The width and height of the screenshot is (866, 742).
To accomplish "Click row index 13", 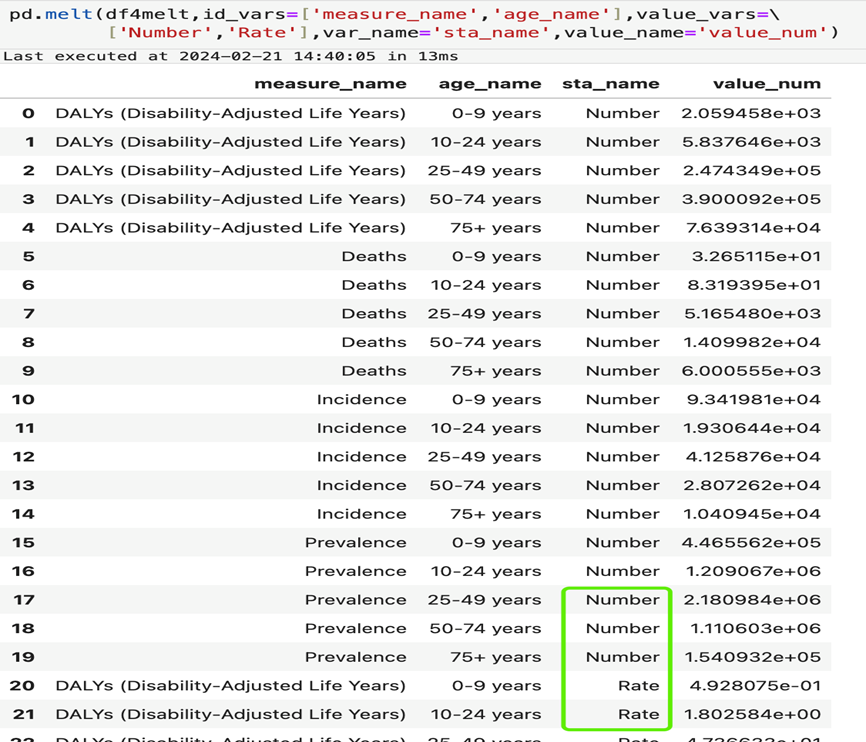I will point(23,486).
